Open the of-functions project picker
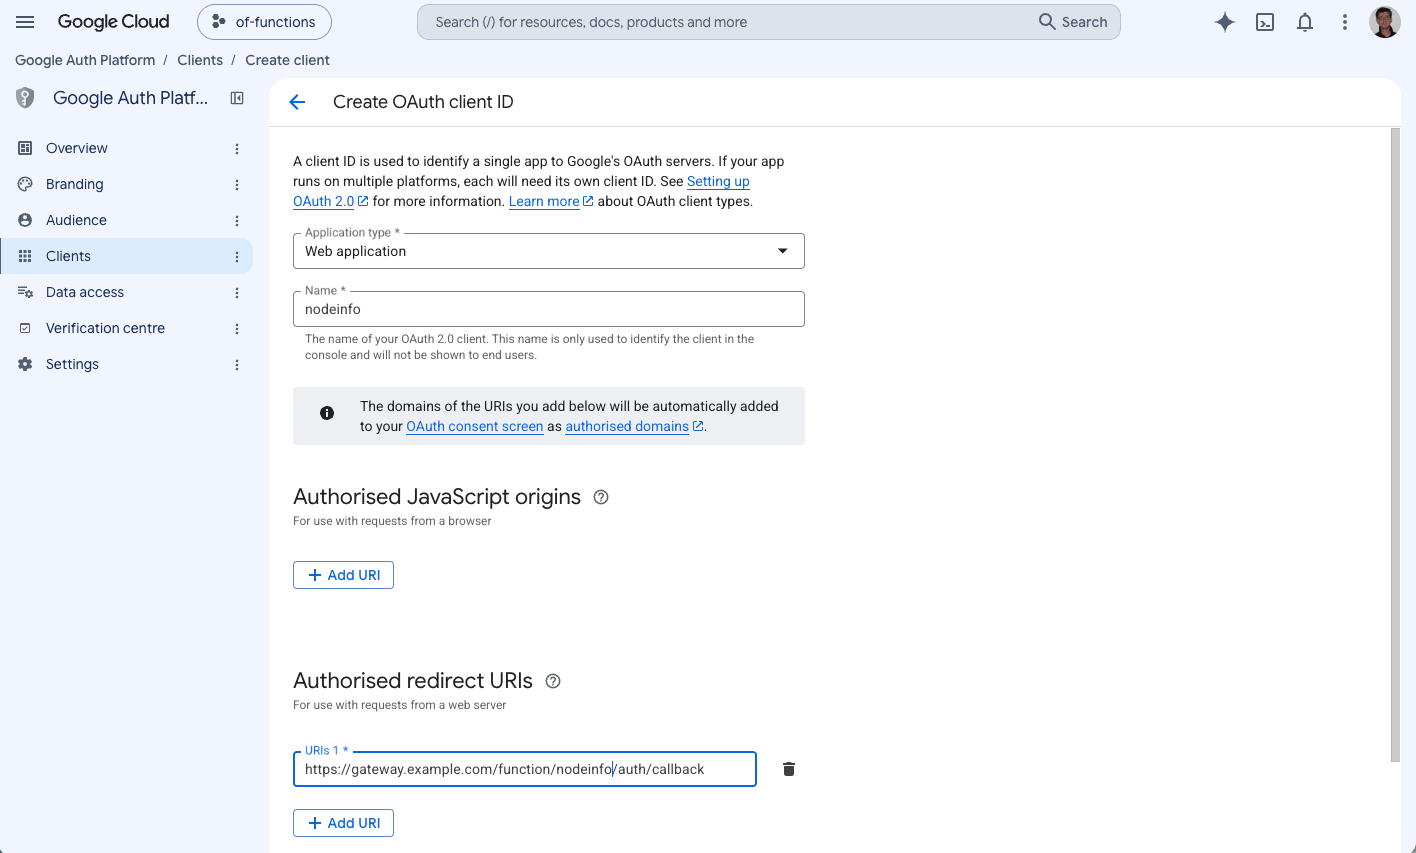Image resolution: width=1416 pixels, height=853 pixels. 264,22
